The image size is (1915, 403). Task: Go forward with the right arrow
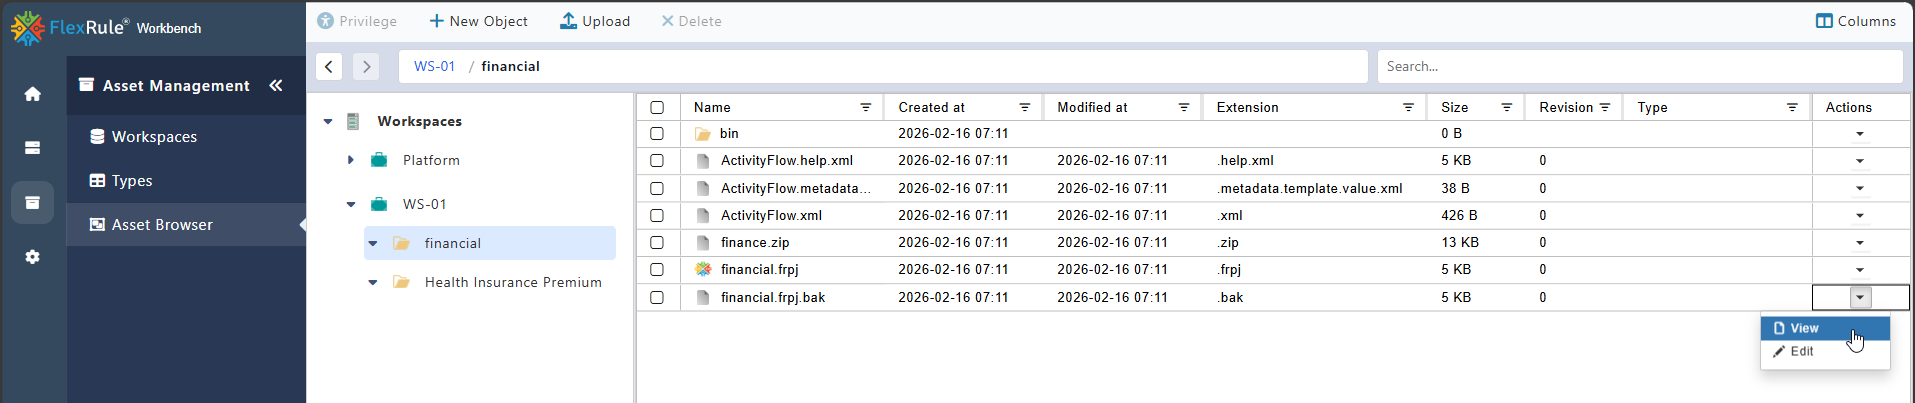point(366,66)
